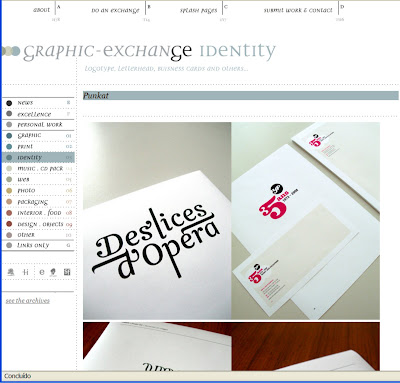
Task: Select the "print" category in sidebar
Action: pos(25,146)
